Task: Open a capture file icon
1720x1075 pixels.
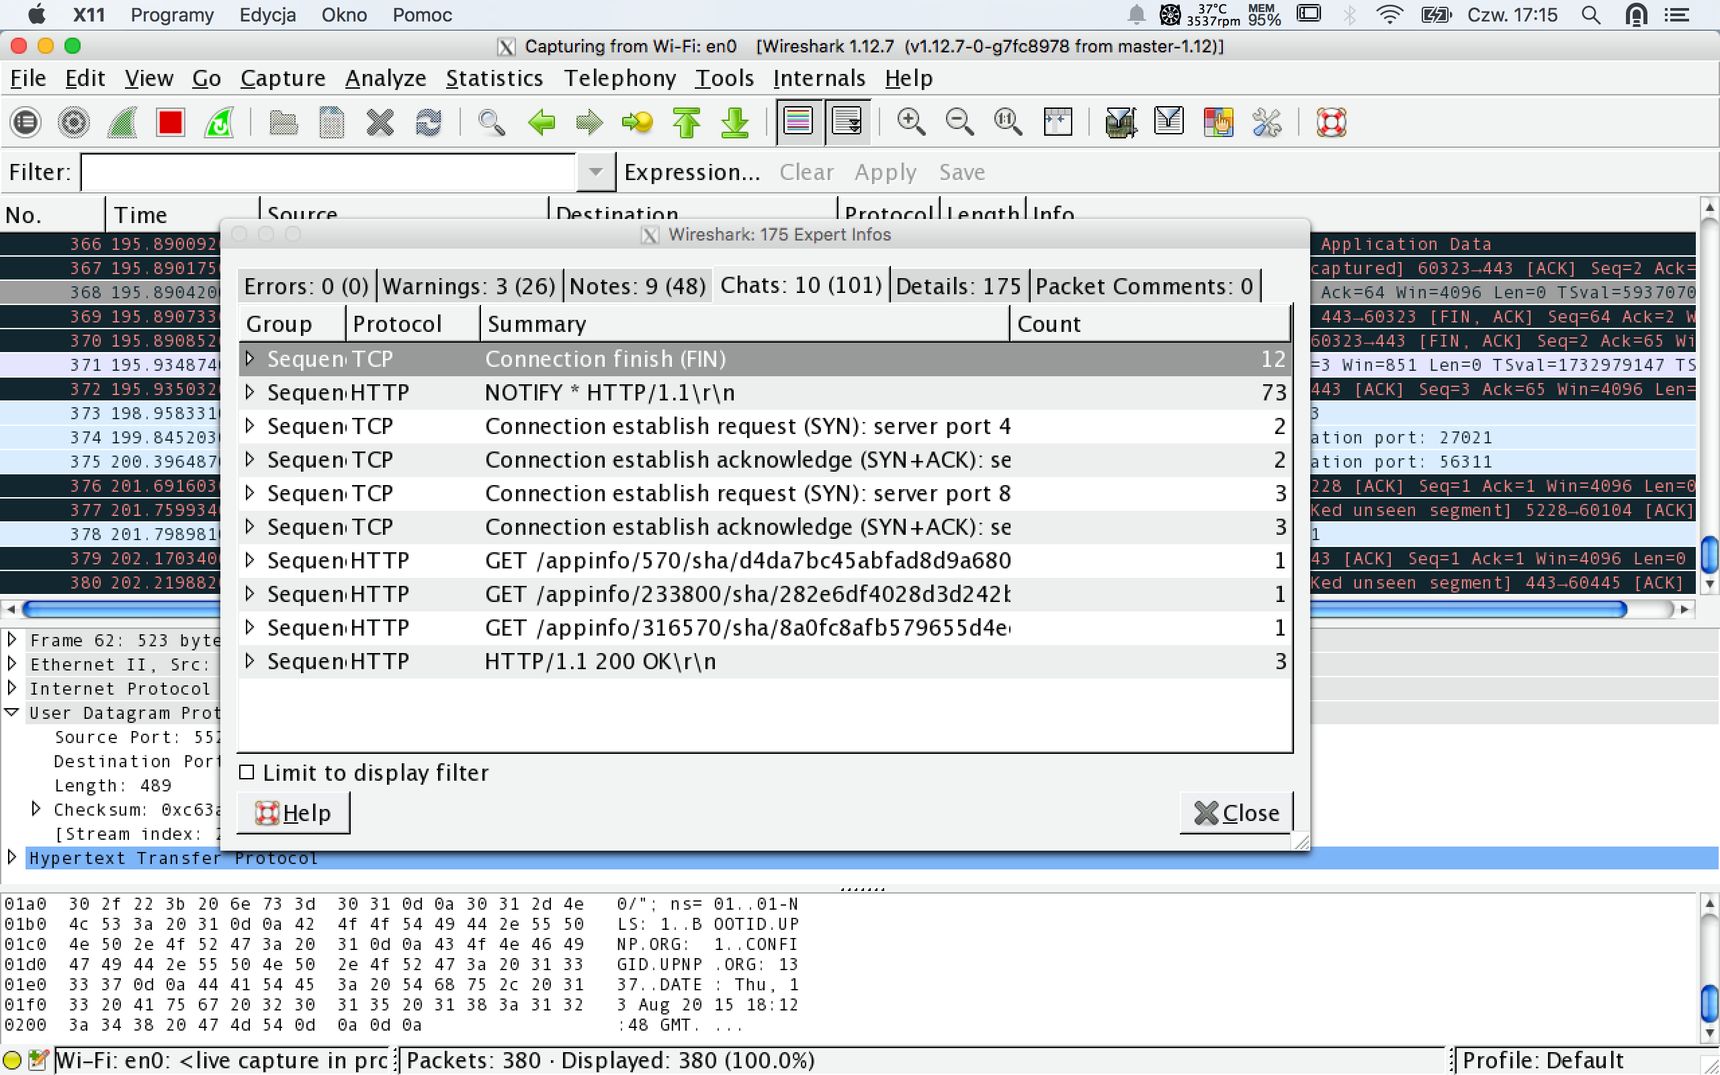Action: click(x=283, y=122)
